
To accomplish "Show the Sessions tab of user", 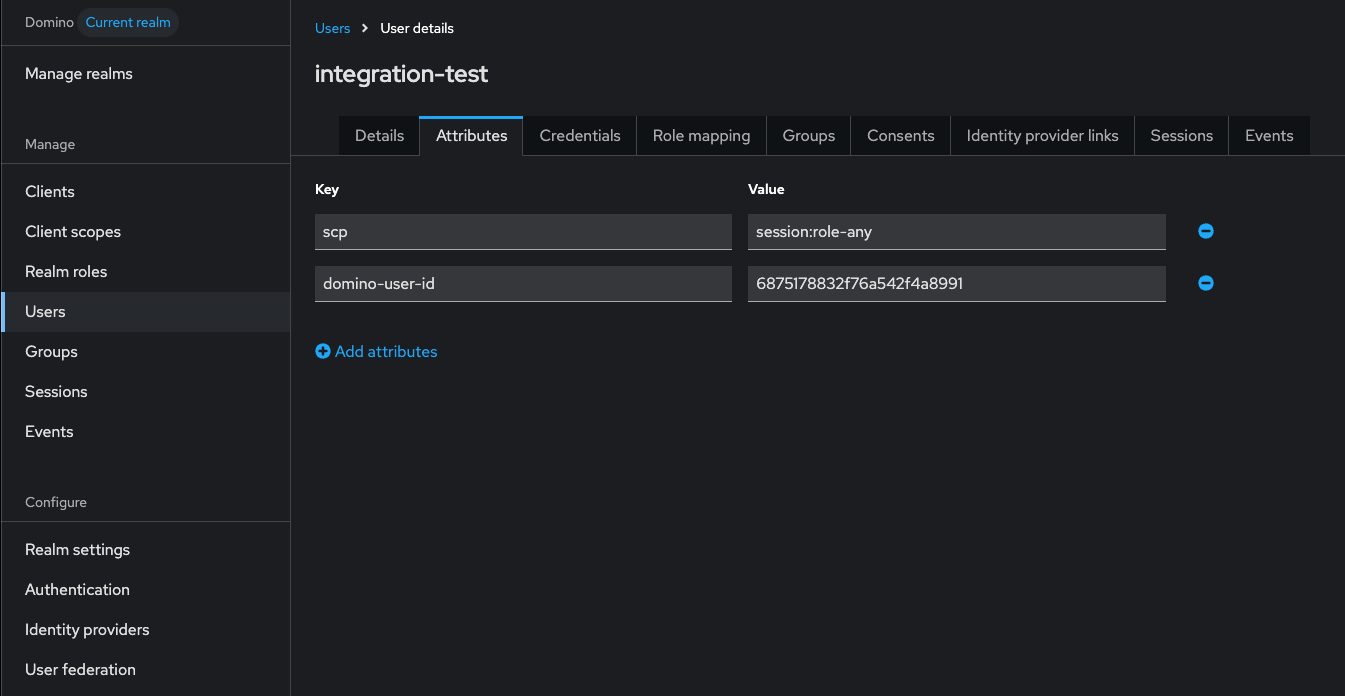I will point(1181,136).
